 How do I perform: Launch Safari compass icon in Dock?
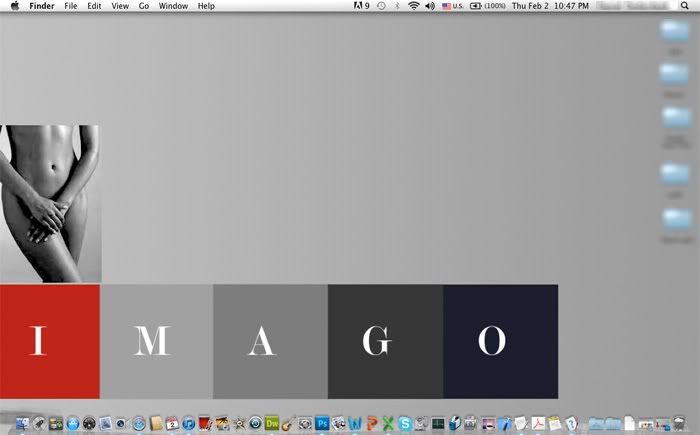pos(139,423)
